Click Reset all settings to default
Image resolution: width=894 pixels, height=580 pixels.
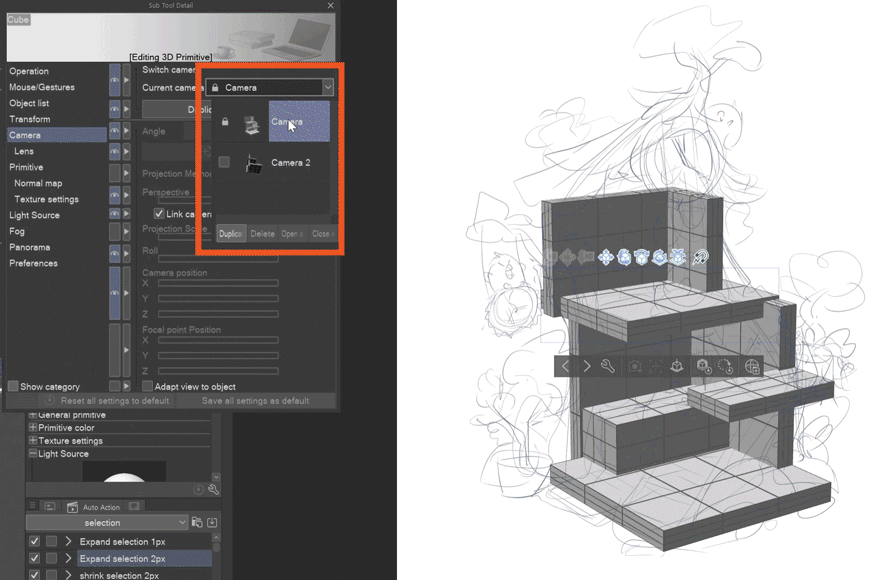click(x=108, y=400)
